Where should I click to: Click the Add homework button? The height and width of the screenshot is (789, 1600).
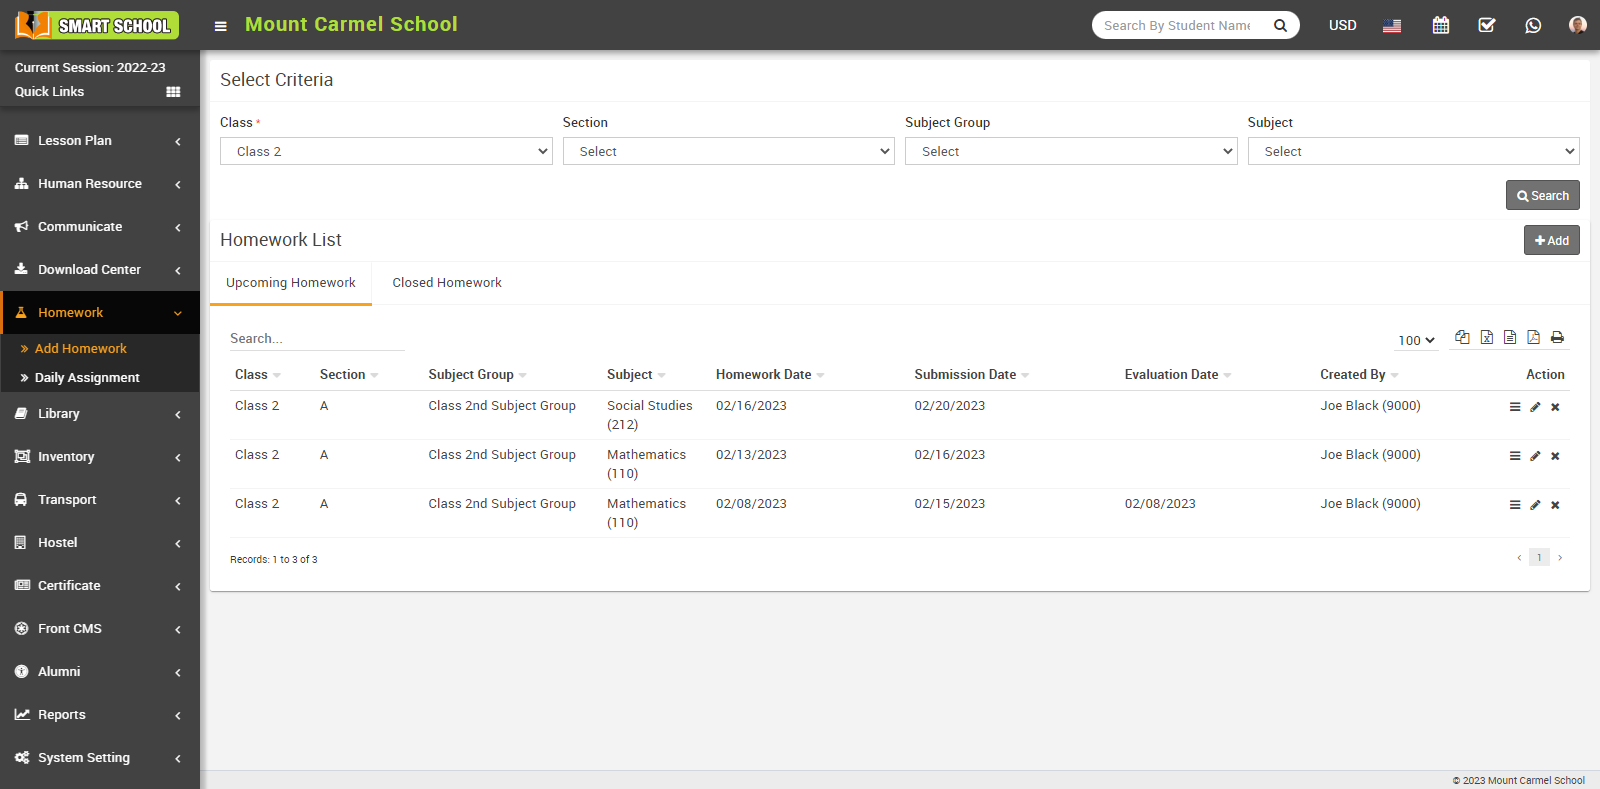coord(1551,241)
